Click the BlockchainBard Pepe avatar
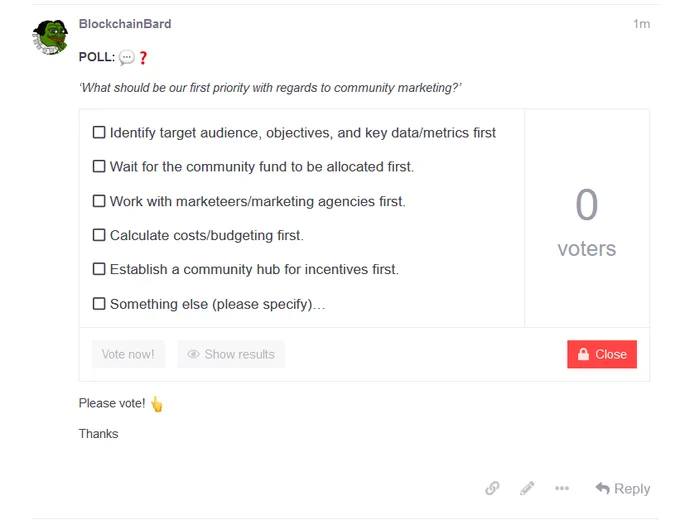This screenshot has height=520, width=680. 50,37
